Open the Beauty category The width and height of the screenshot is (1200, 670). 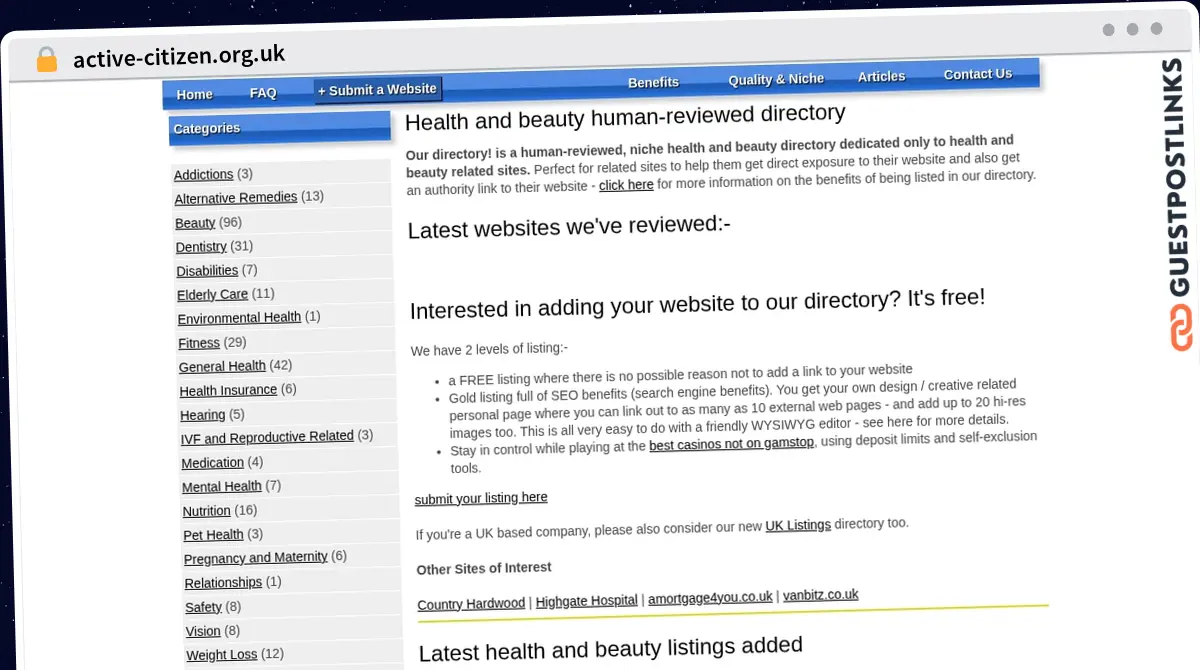click(194, 223)
